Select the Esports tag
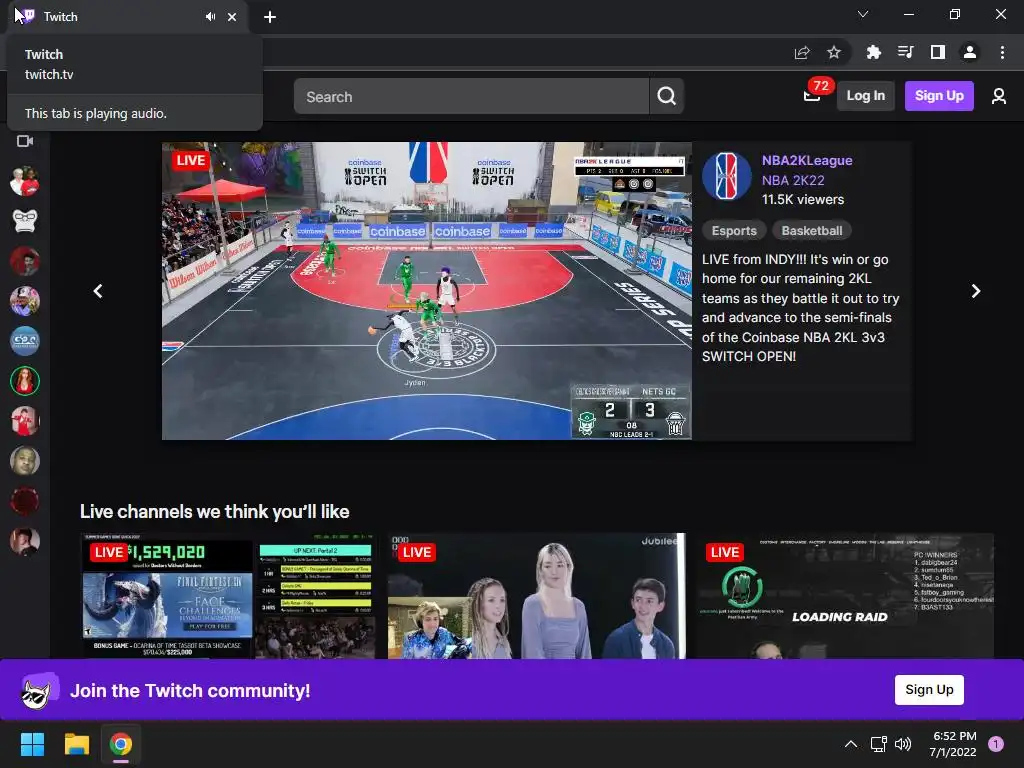Viewport: 1024px width, 768px height. click(x=733, y=231)
